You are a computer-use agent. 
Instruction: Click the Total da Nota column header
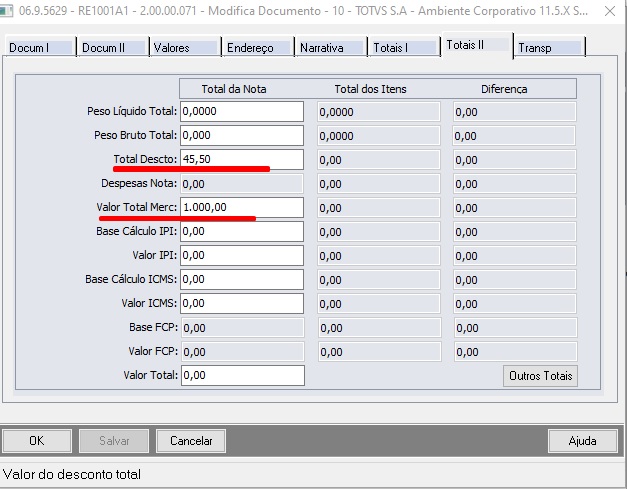pos(234,89)
